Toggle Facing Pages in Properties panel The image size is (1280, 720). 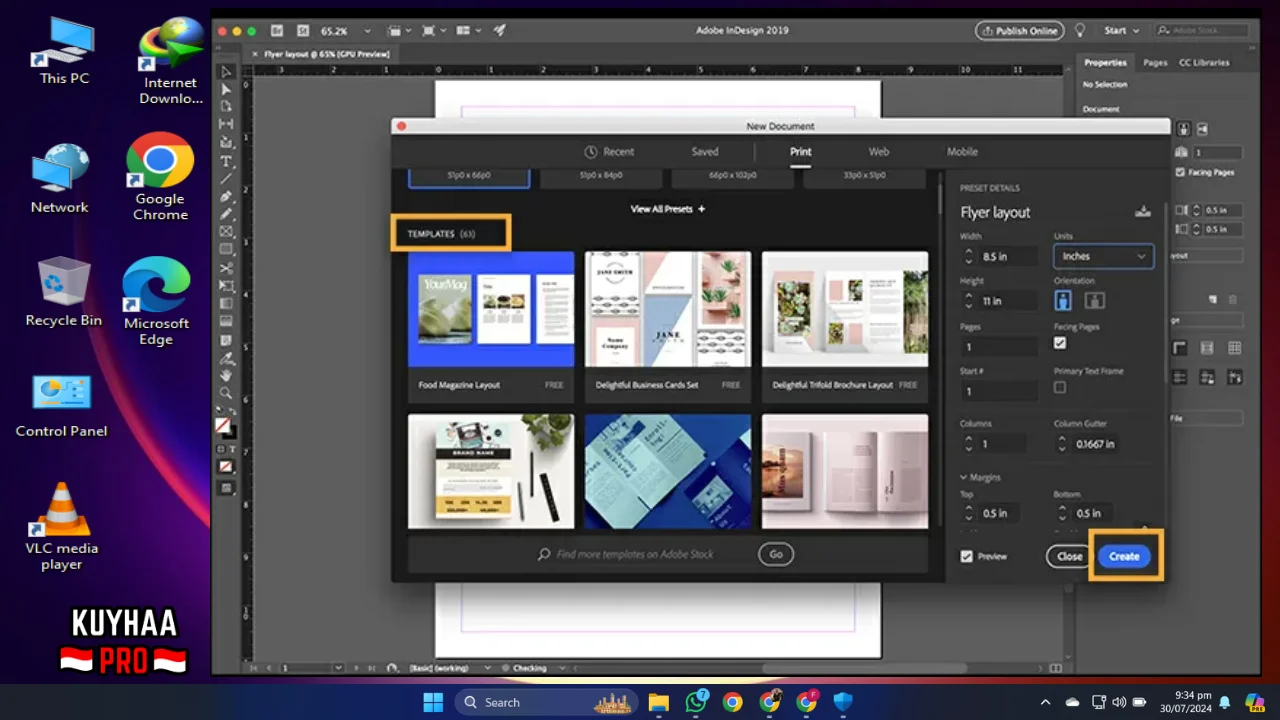tap(1181, 172)
